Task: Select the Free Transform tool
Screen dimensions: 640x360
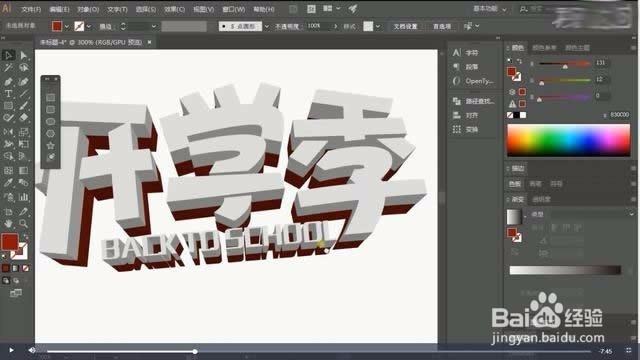Action: pyautogui.click(x=24, y=144)
